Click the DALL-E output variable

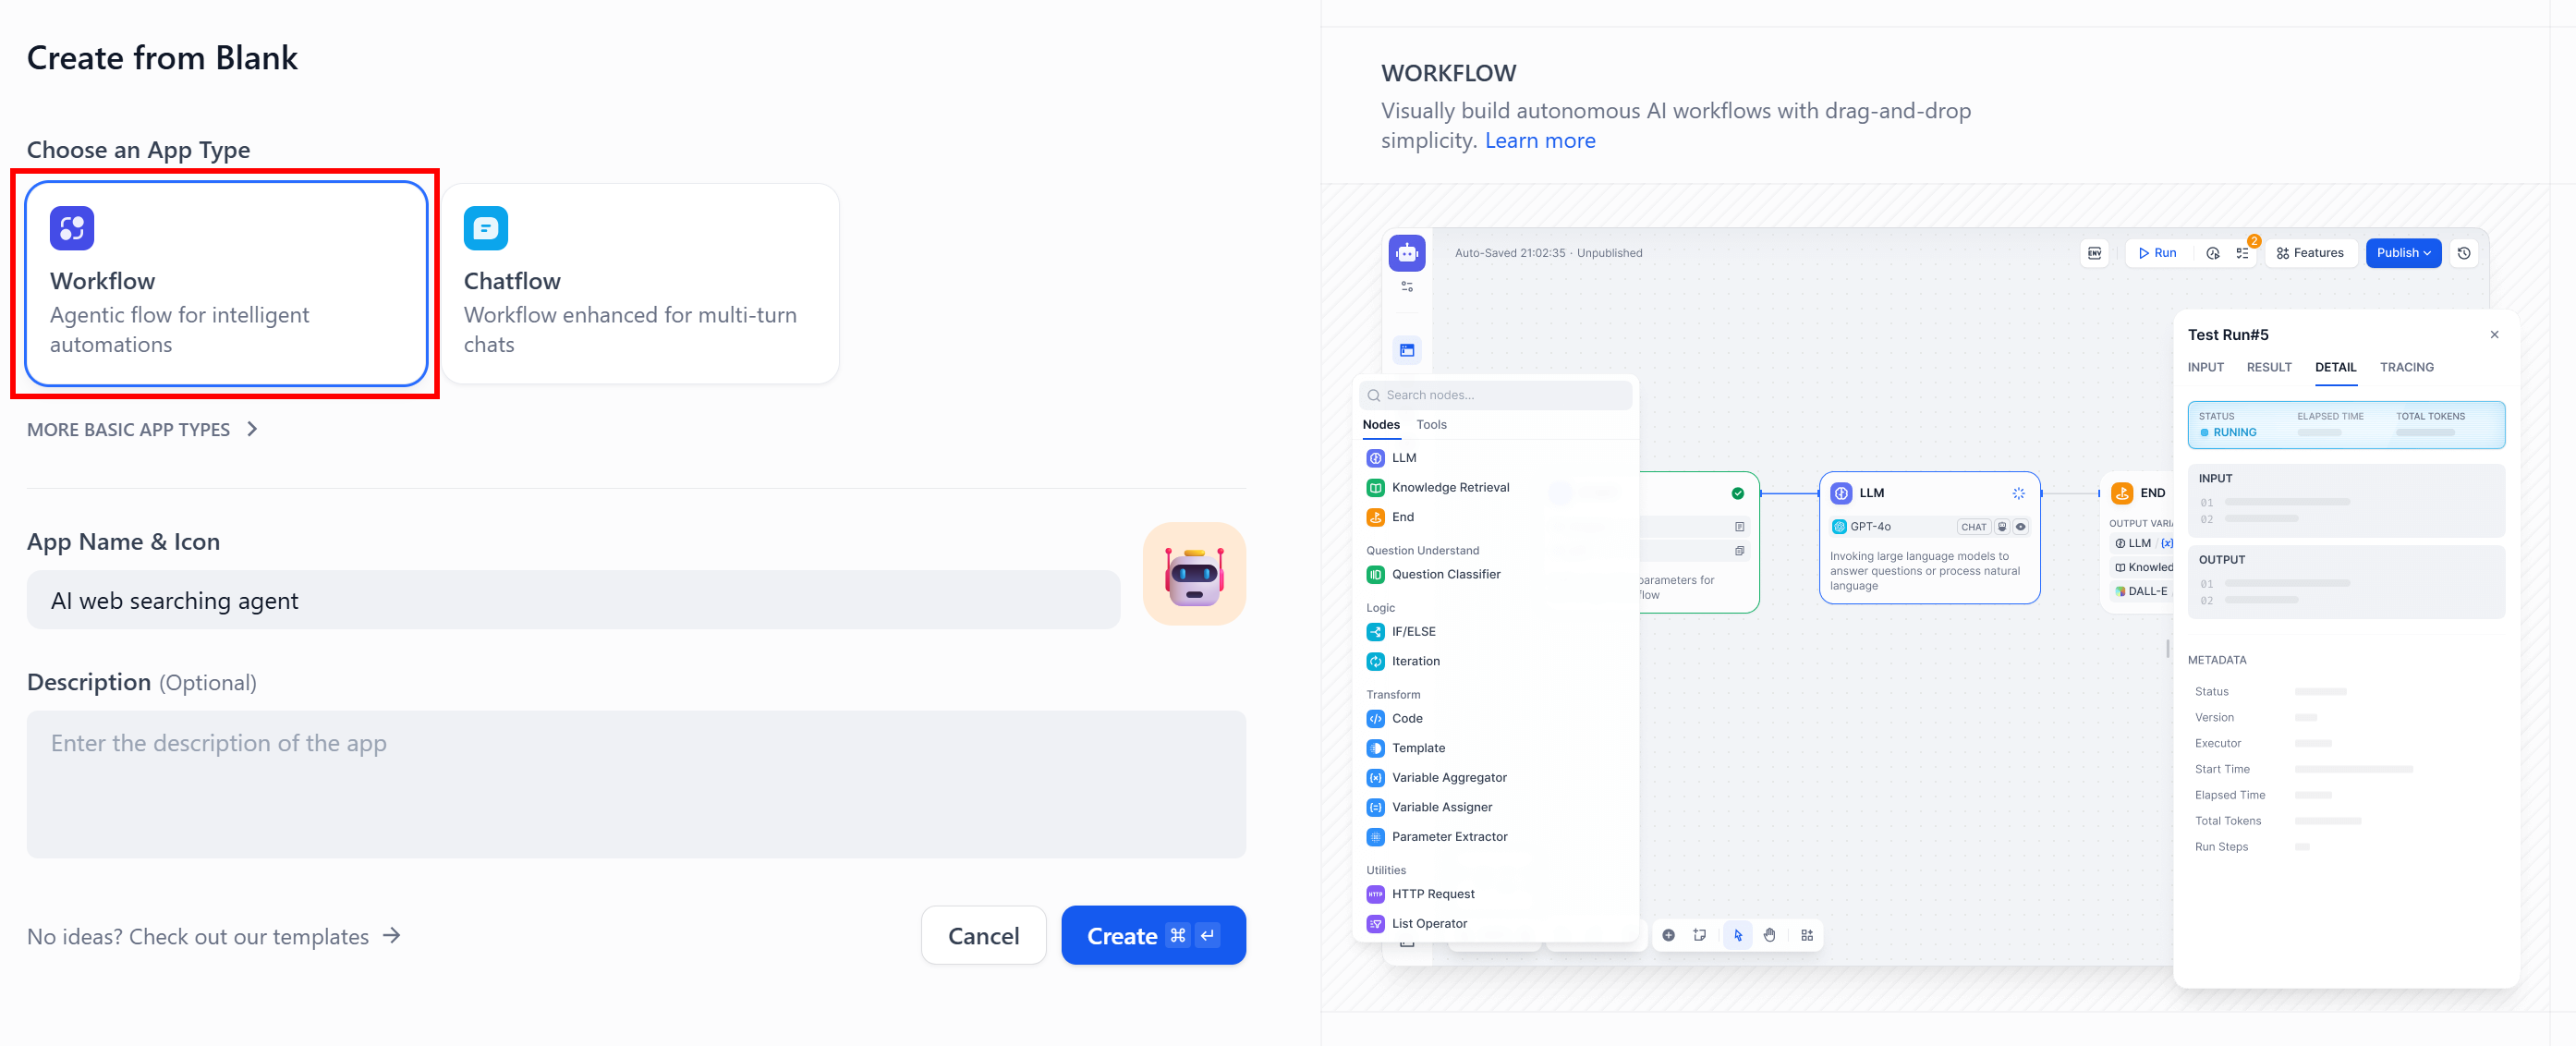[2140, 591]
